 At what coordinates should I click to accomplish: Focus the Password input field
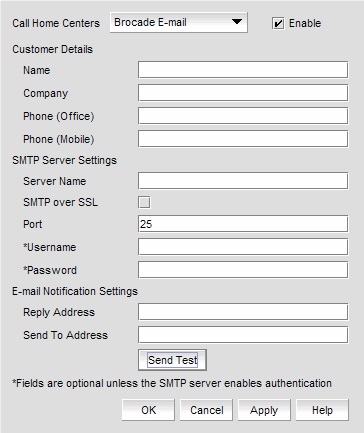pos(243,270)
